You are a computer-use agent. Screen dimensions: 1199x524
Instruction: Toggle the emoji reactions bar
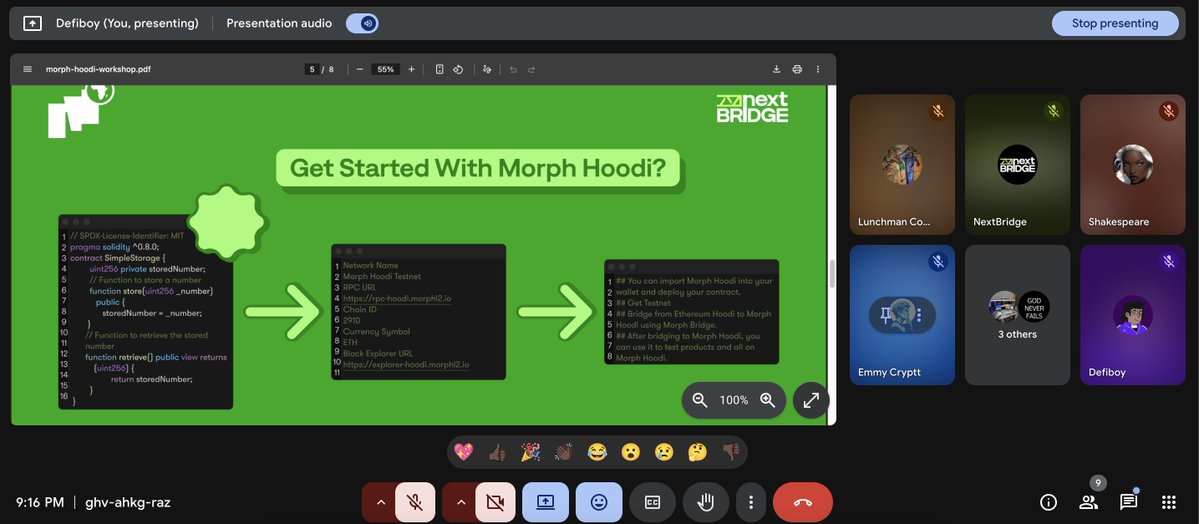599,503
